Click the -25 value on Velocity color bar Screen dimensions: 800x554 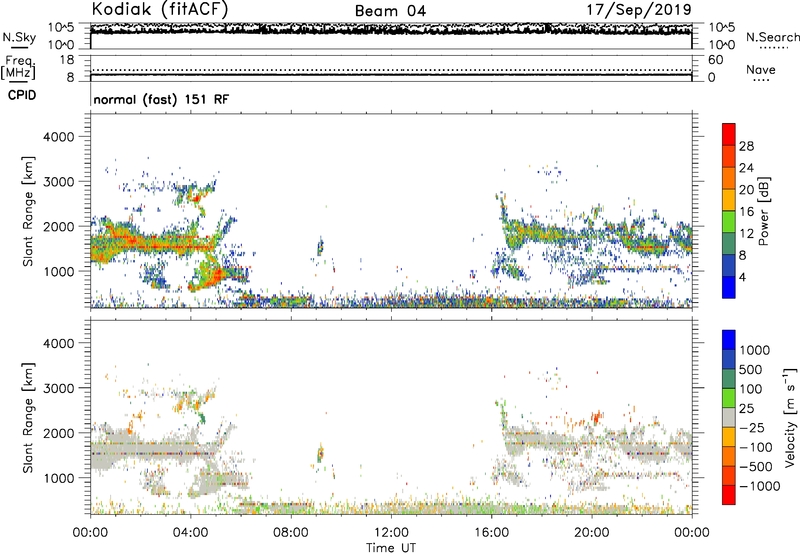coord(752,428)
